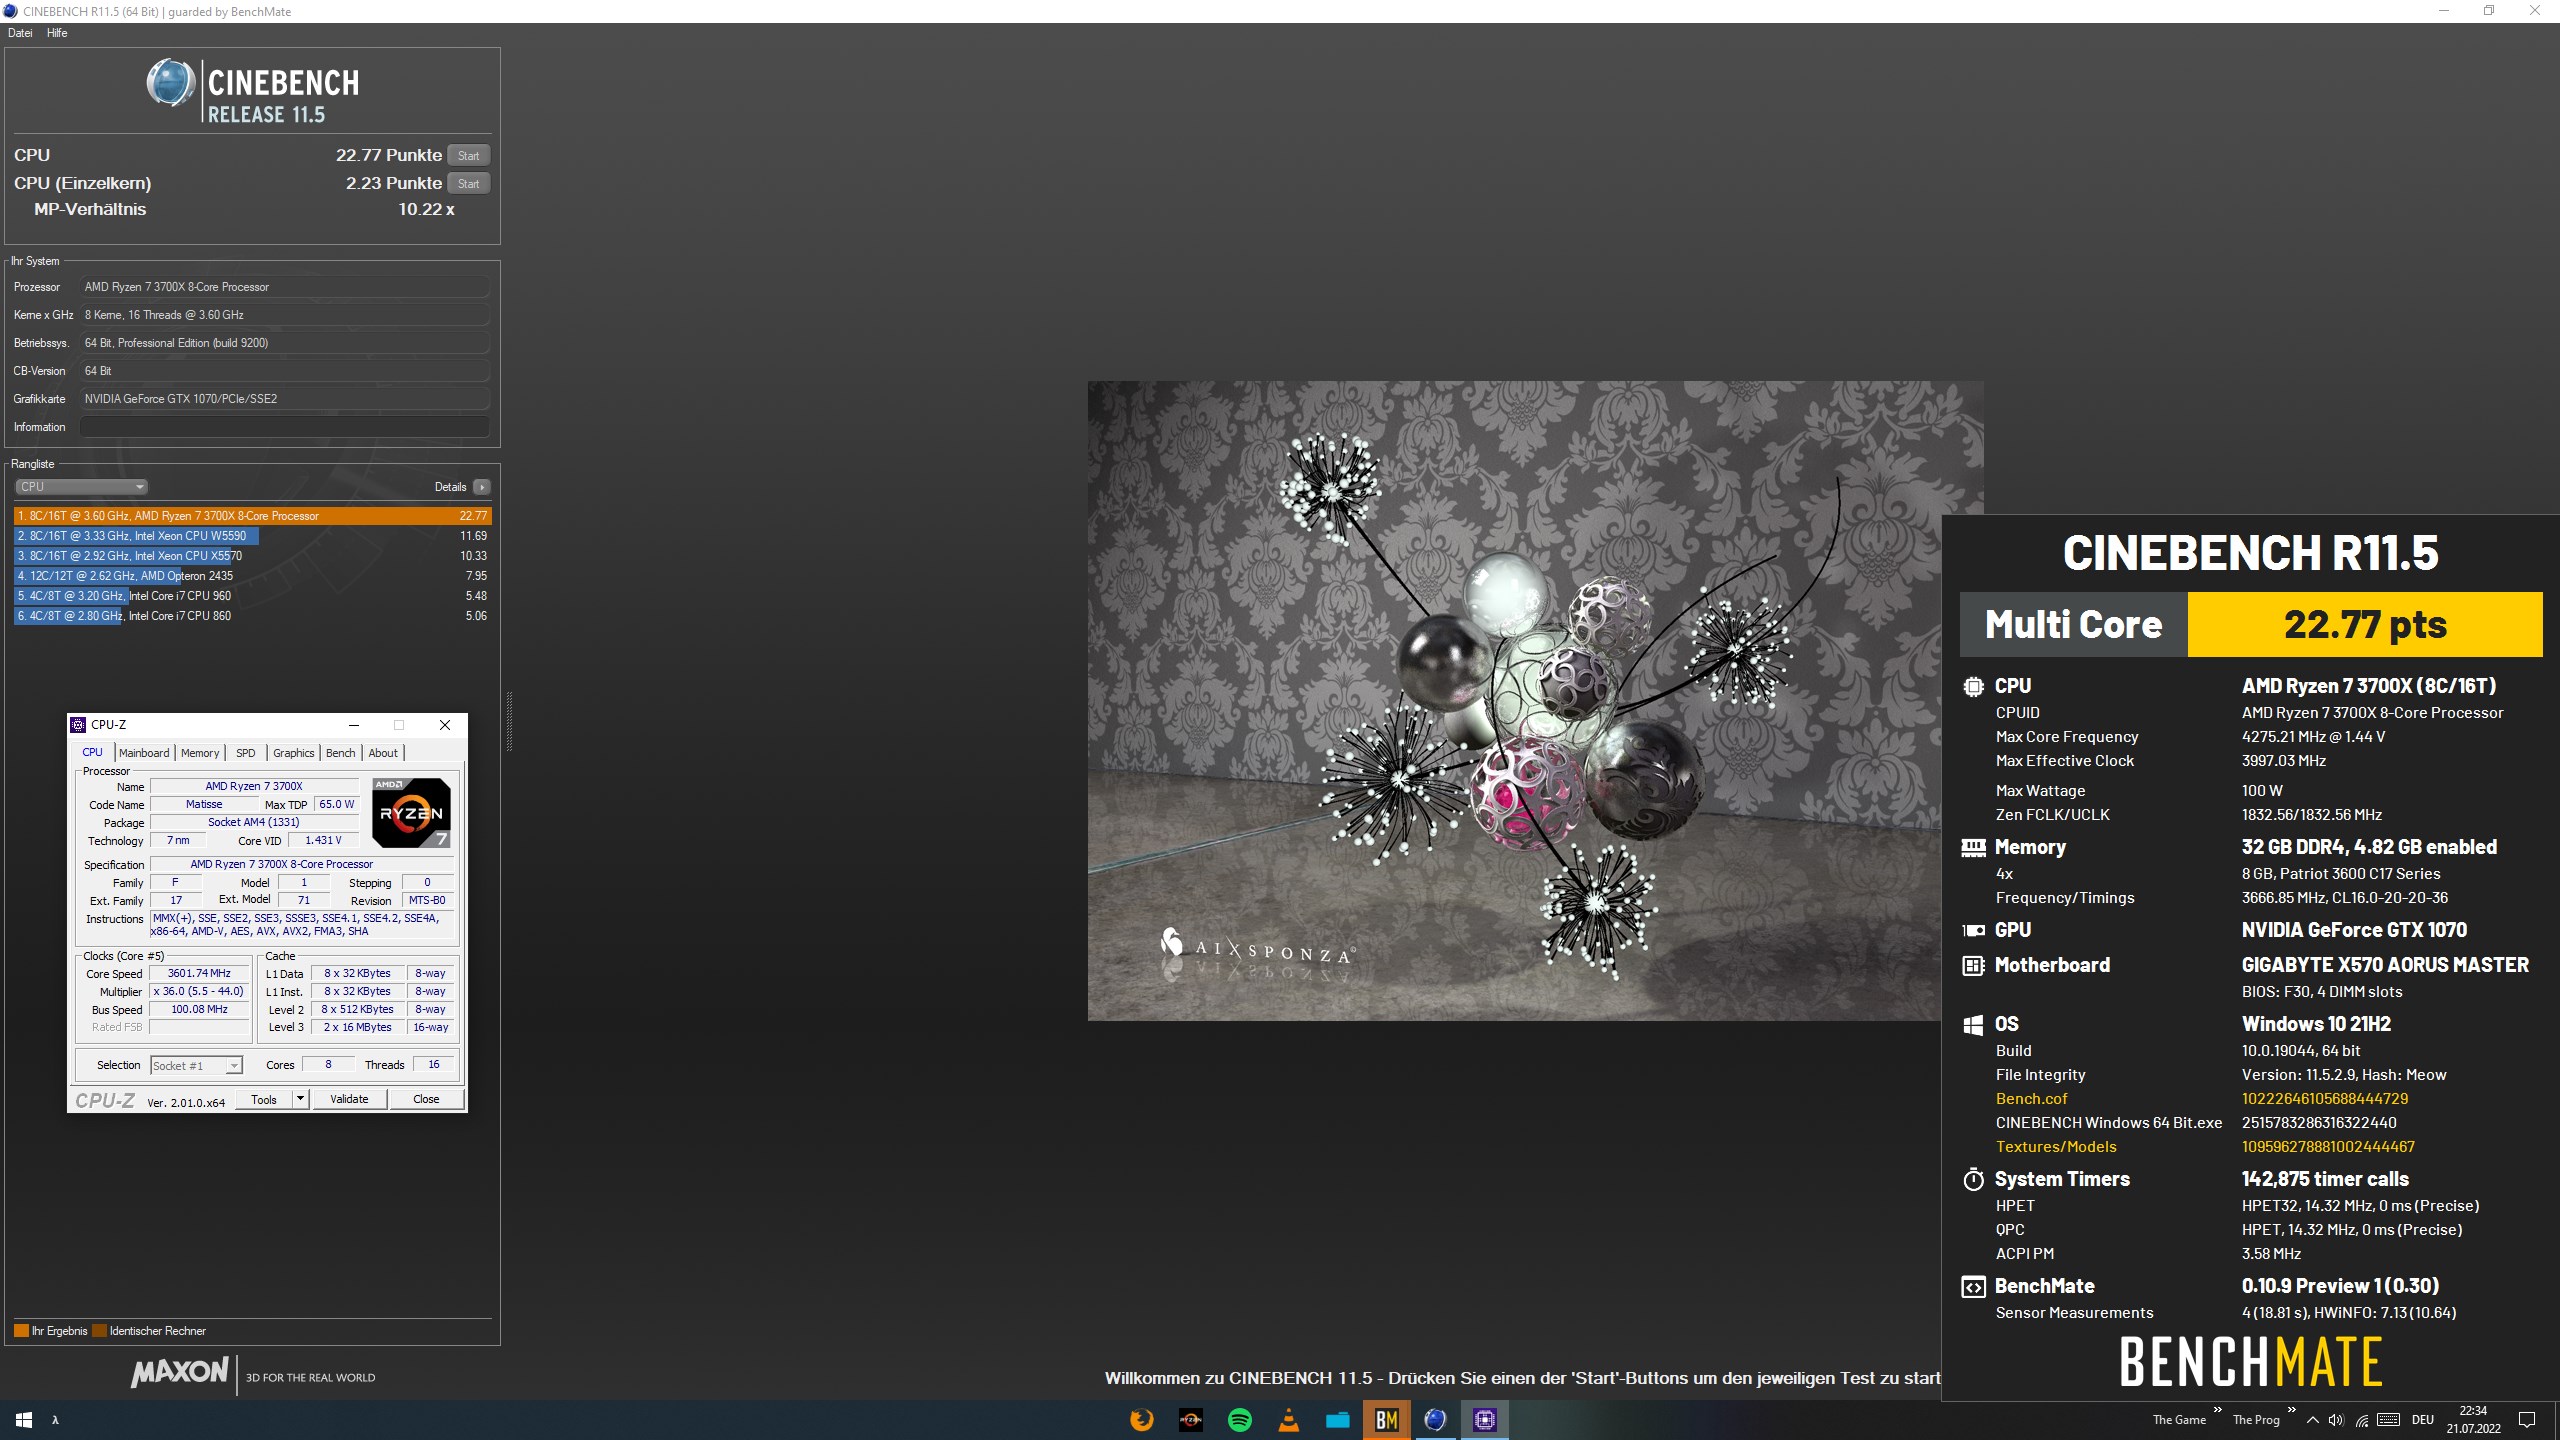Expand ranking Details arrow

(482, 487)
